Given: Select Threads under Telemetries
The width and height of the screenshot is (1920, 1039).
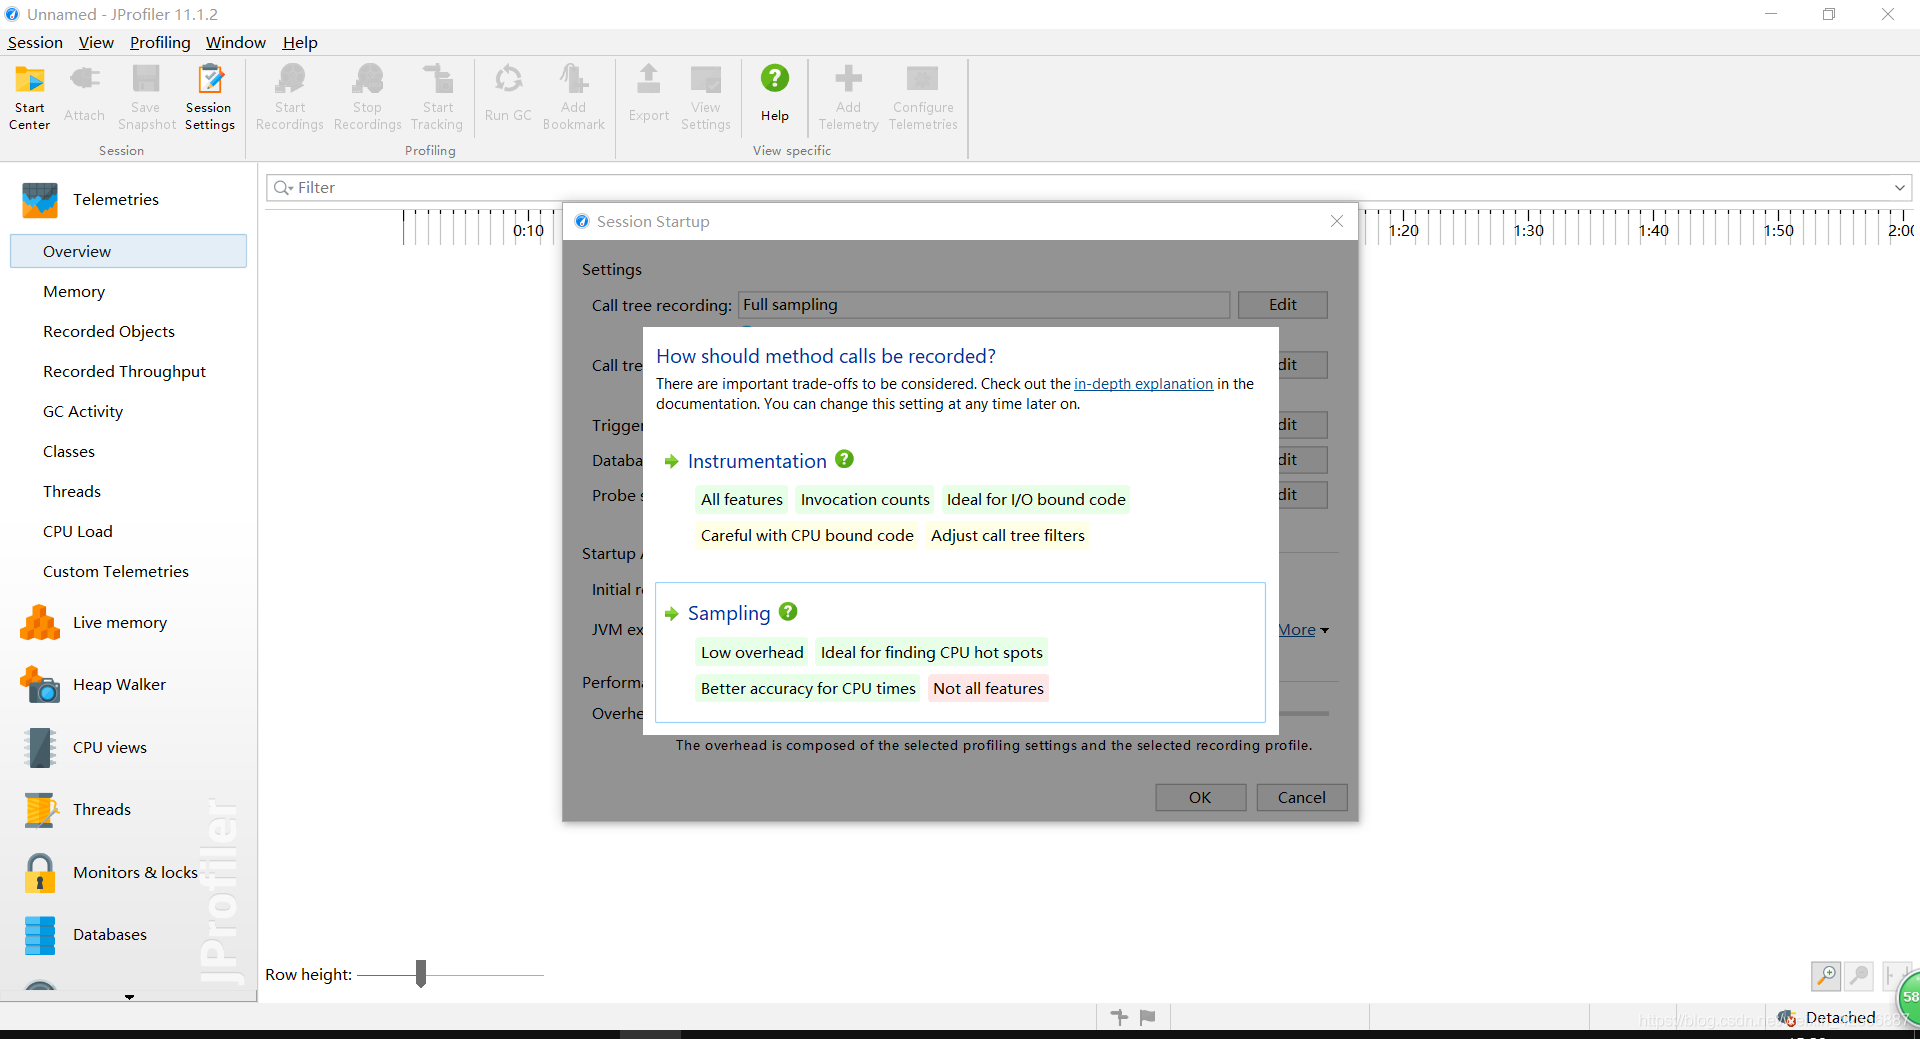Looking at the screenshot, I should click(x=72, y=491).
